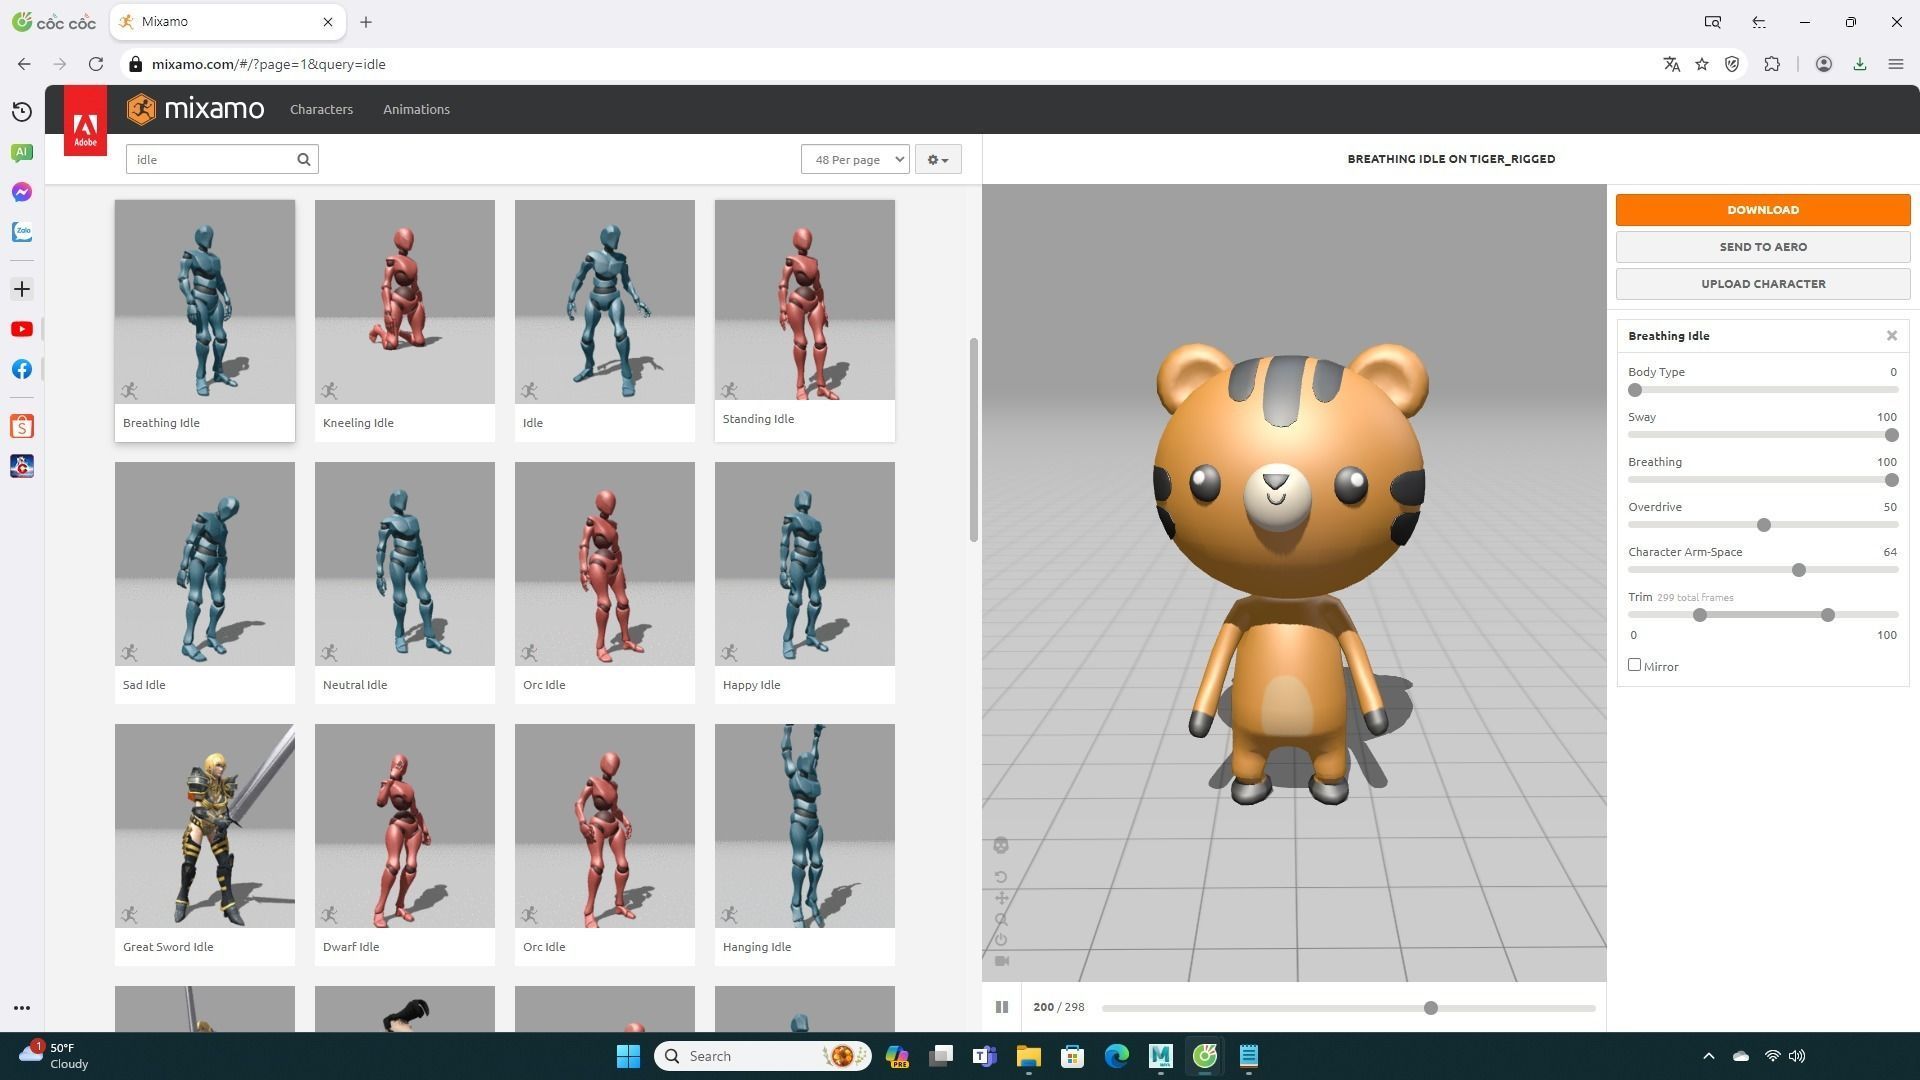This screenshot has width=1920, height=1080.
Task: Open a new browser tab
Action: tap(366, 22)
